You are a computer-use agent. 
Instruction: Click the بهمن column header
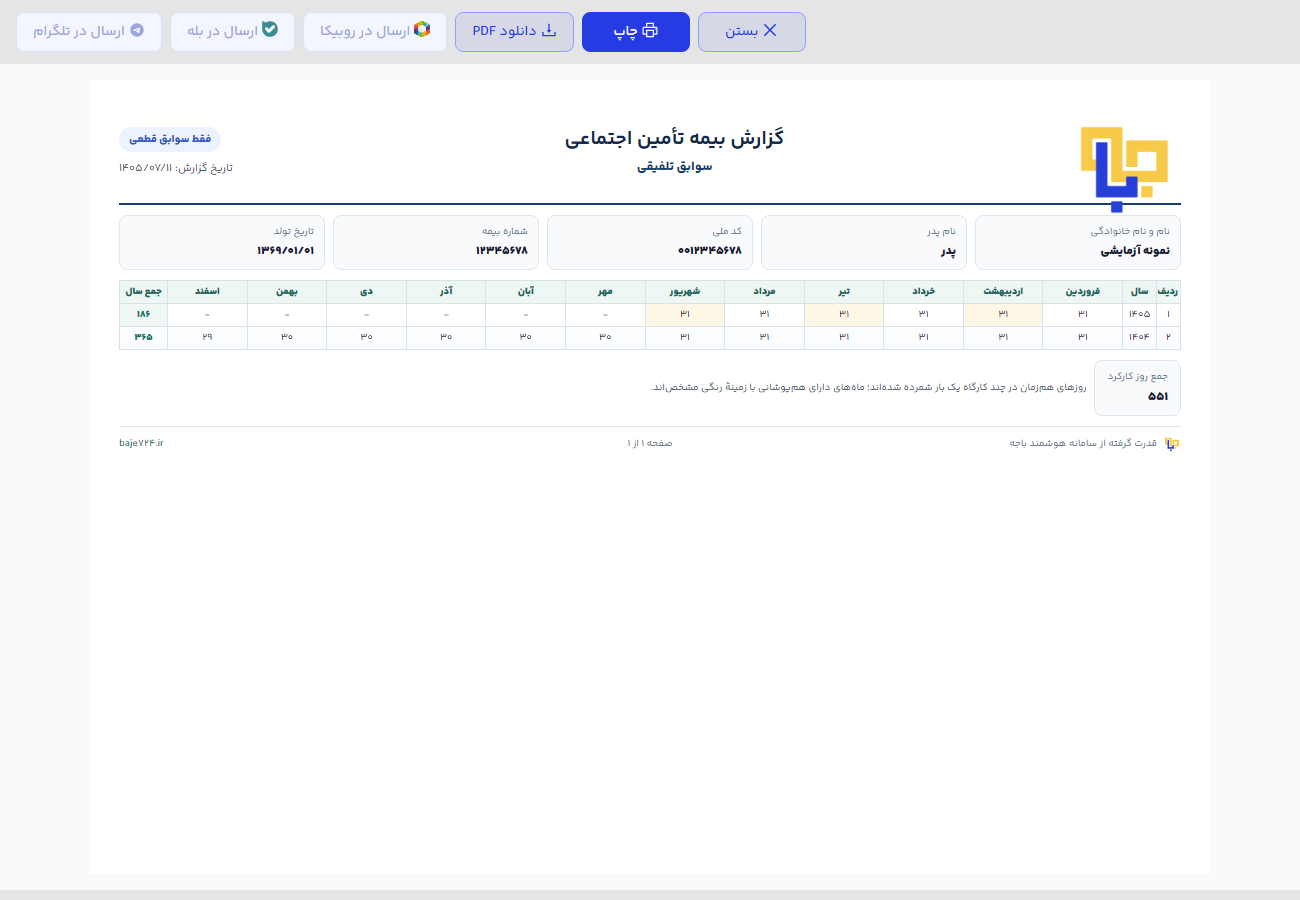tap(287, 292)
